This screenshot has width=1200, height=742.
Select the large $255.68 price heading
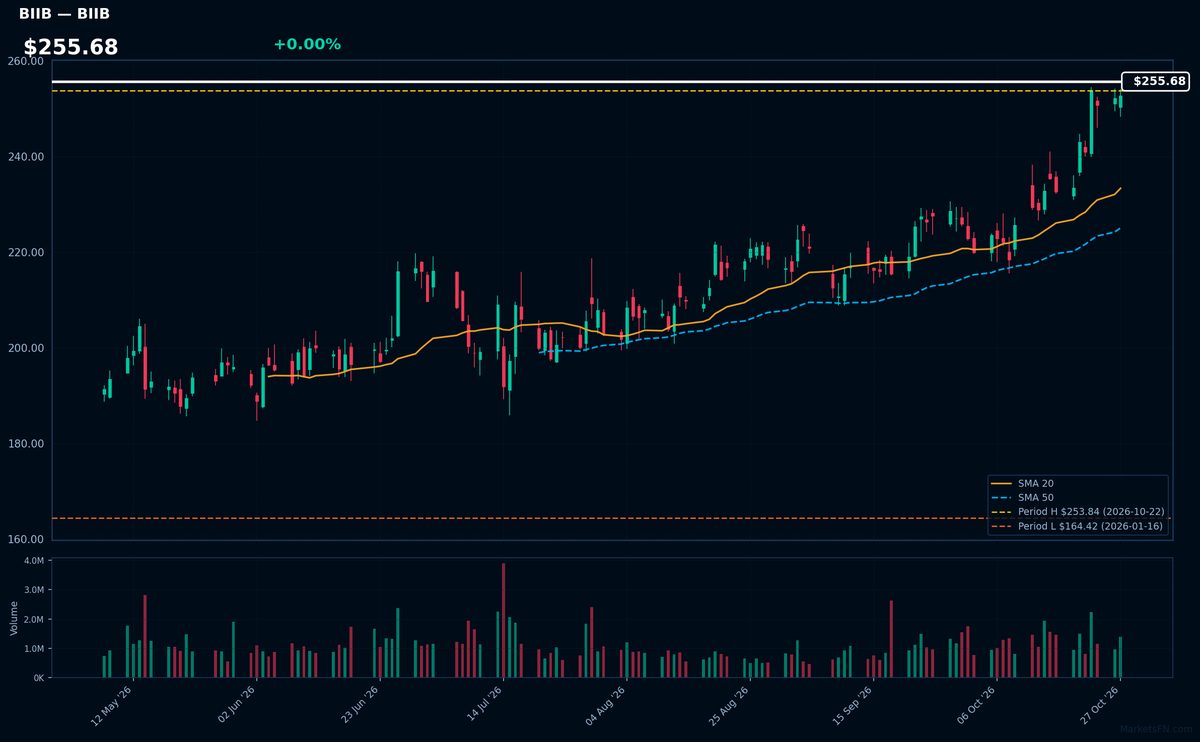[x=71, y=47]
